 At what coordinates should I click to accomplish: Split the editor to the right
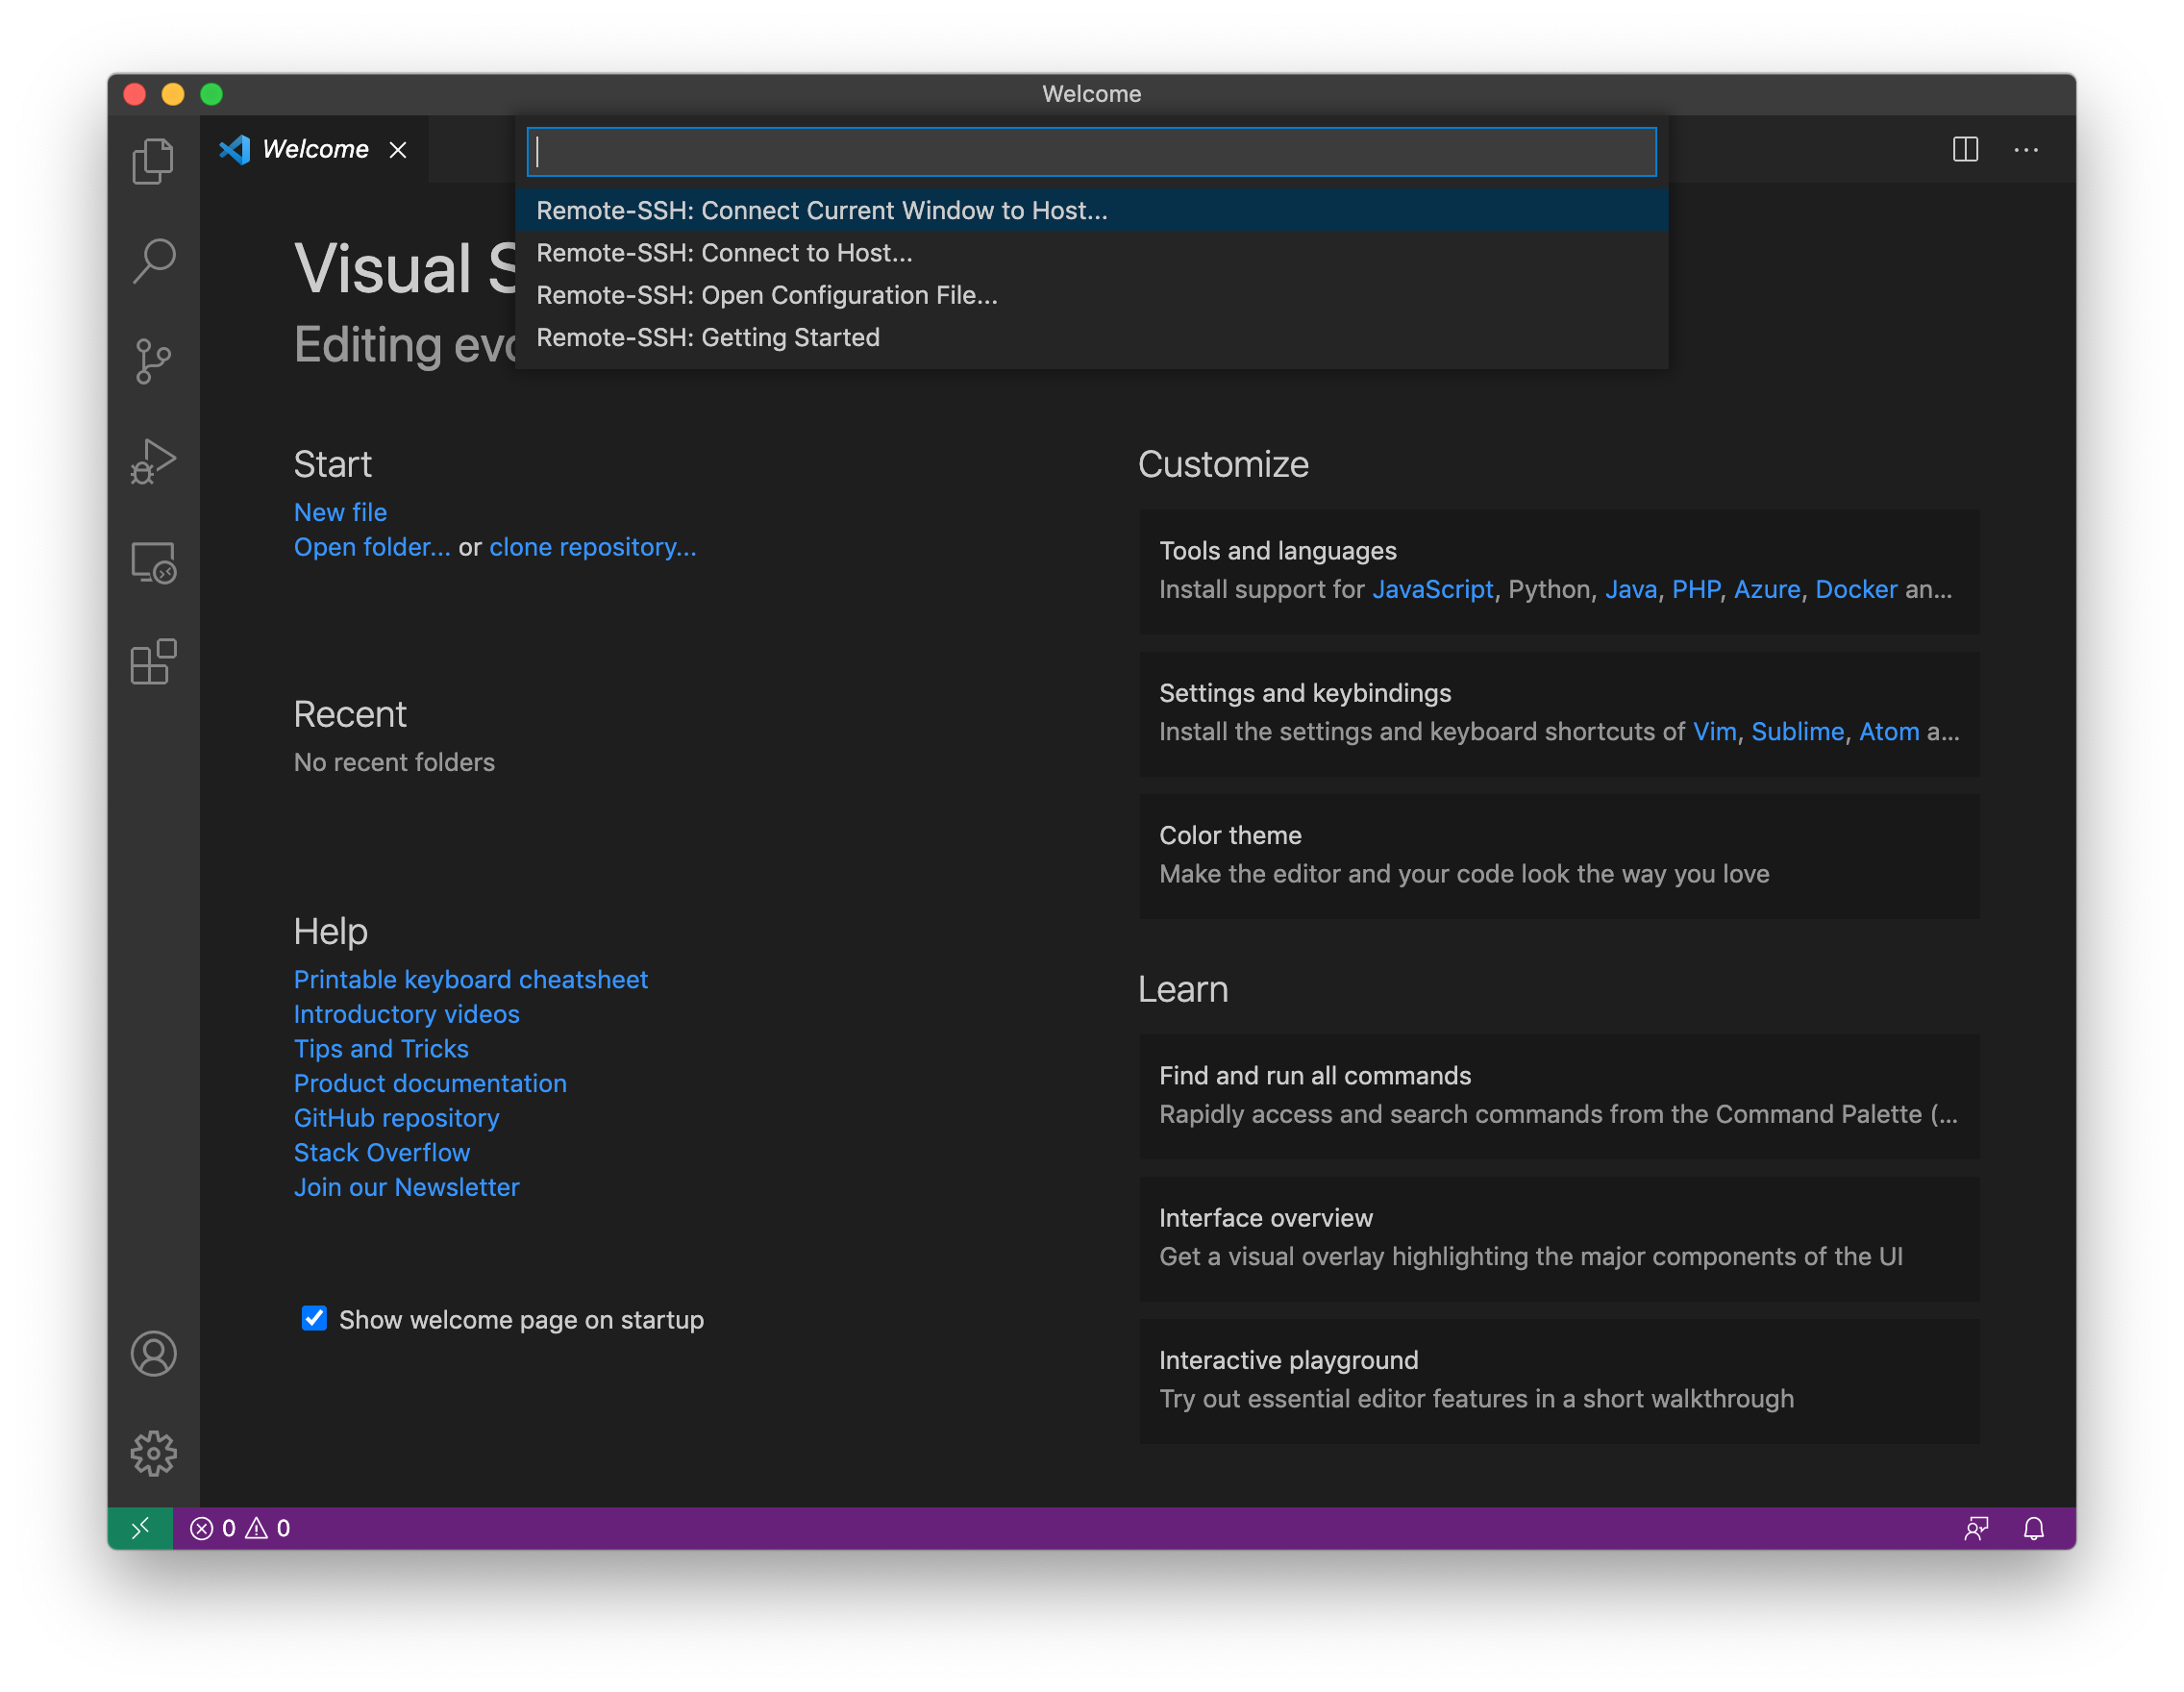1965,149
